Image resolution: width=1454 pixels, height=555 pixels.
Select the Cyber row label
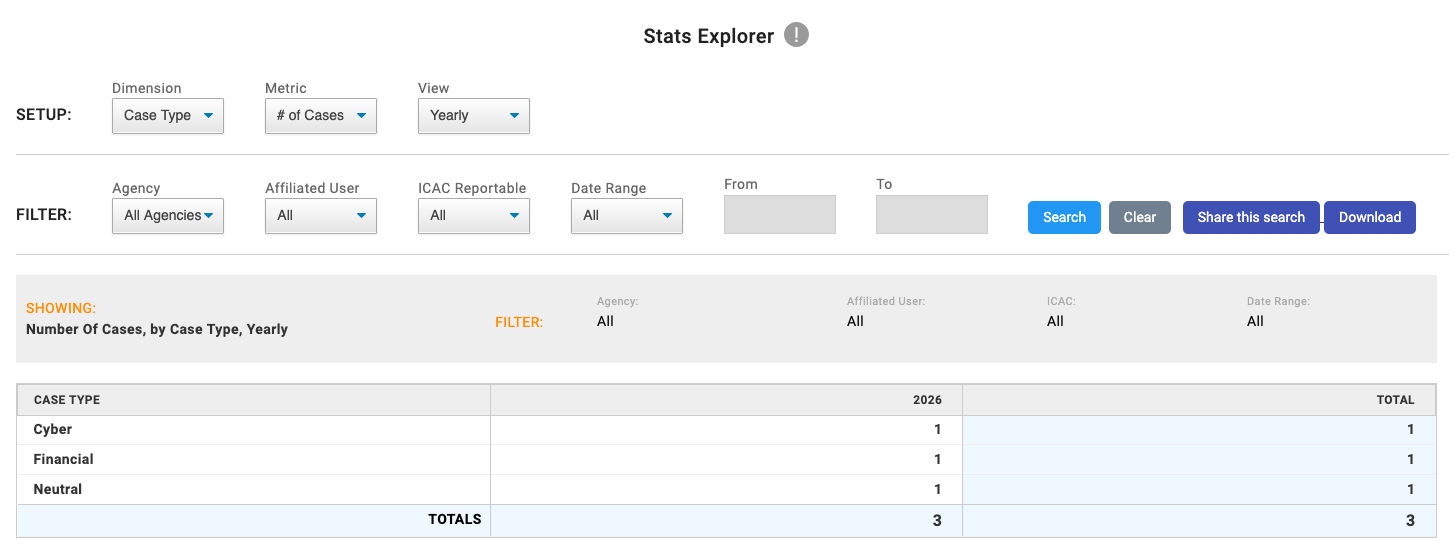[53, 430]
